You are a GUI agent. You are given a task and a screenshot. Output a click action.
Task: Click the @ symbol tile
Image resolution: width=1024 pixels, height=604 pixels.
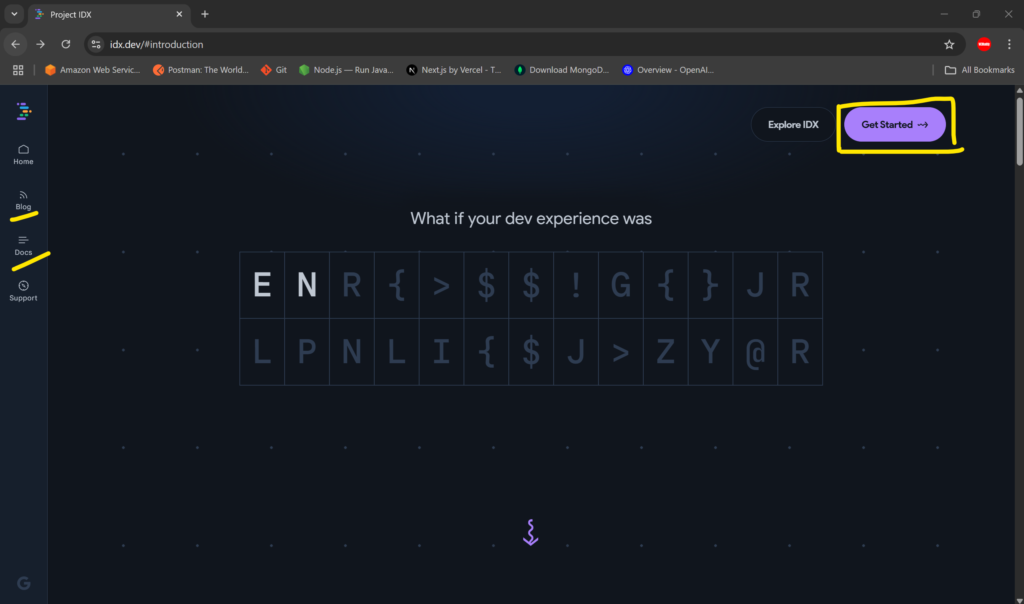click(755, 352)
